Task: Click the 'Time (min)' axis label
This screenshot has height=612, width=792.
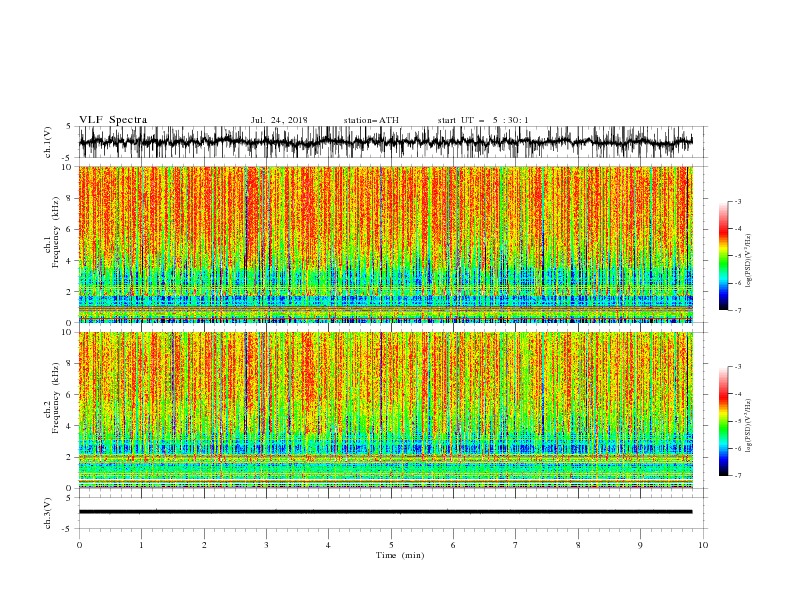Action: [x=400, y=555]
